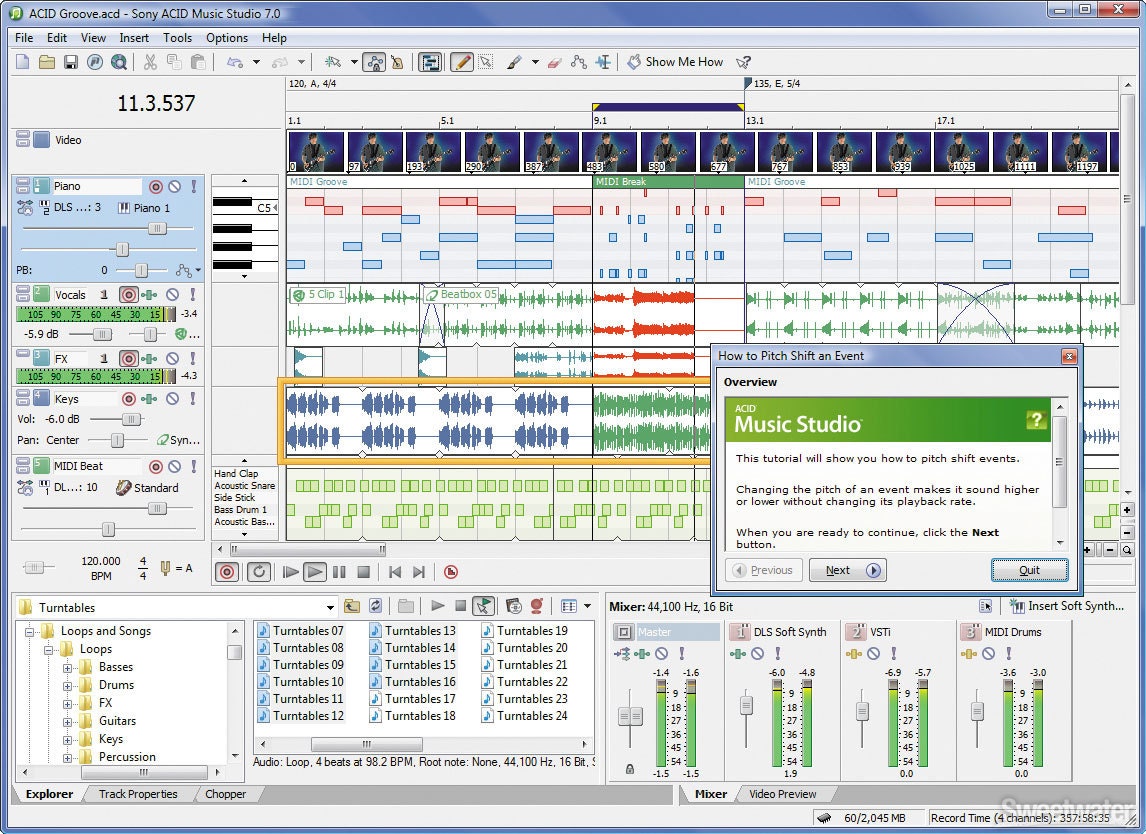
Task: Click the Explorer Refresh icon
Action: coord(376,606)
